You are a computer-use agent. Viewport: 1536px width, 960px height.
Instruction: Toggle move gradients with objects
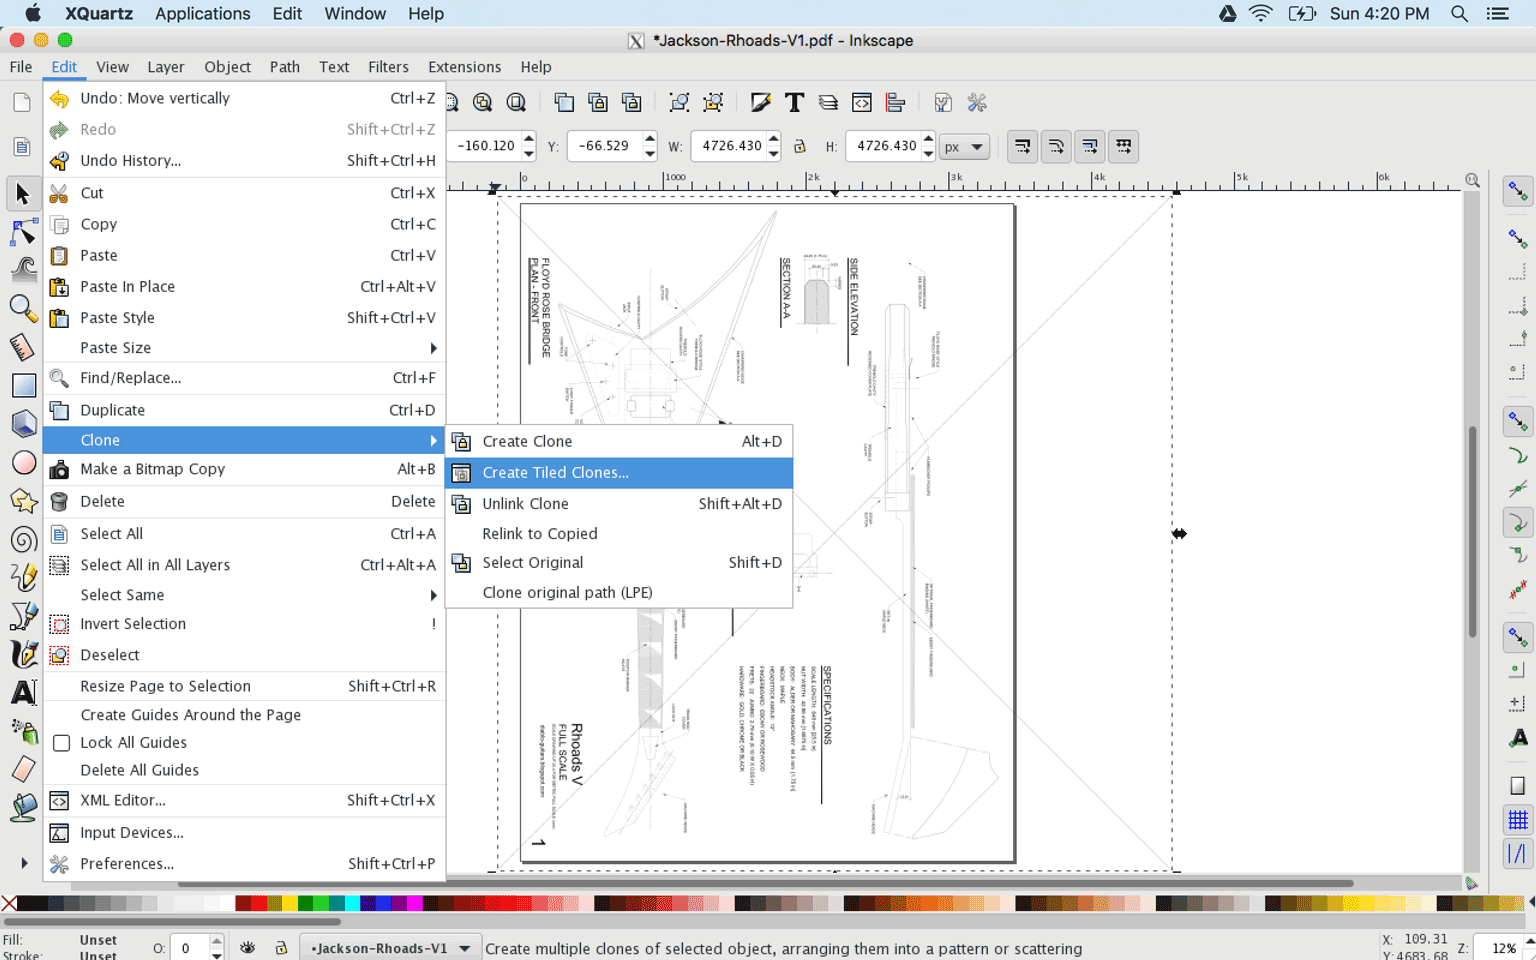coord(1090,146)
